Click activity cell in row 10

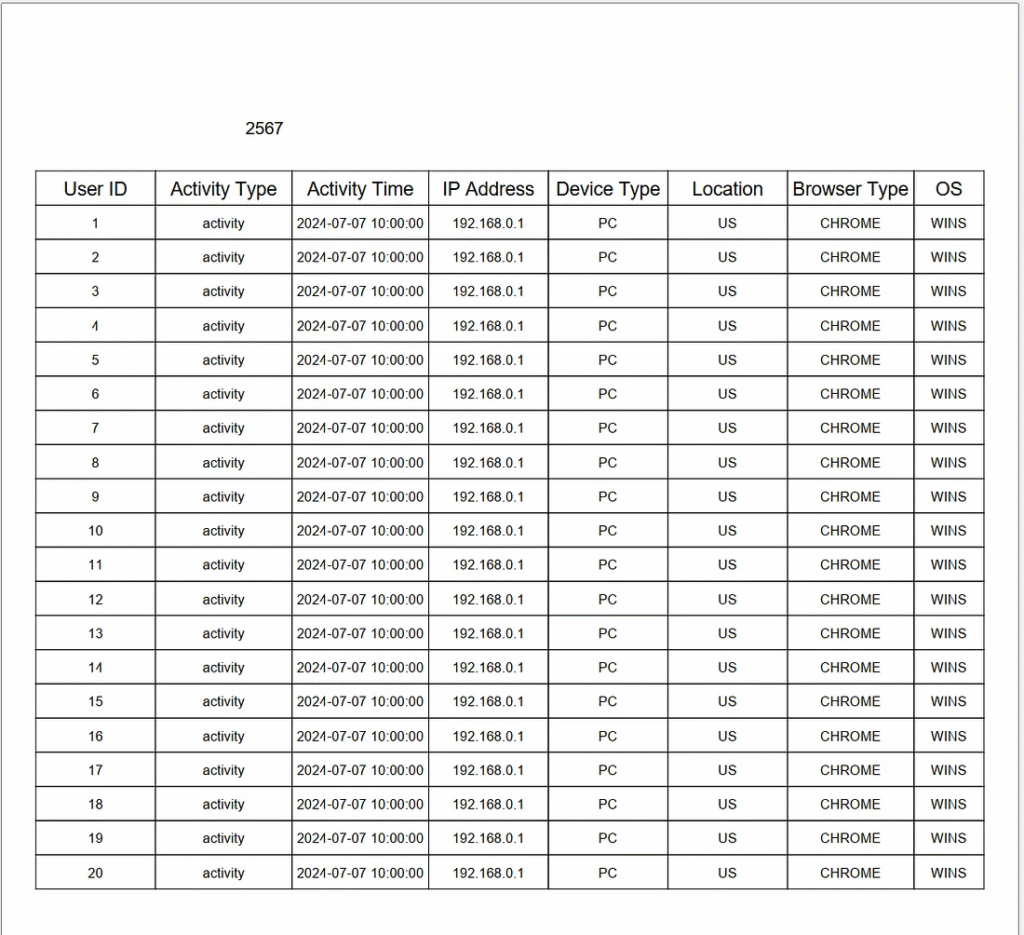(x=223, y=530)
